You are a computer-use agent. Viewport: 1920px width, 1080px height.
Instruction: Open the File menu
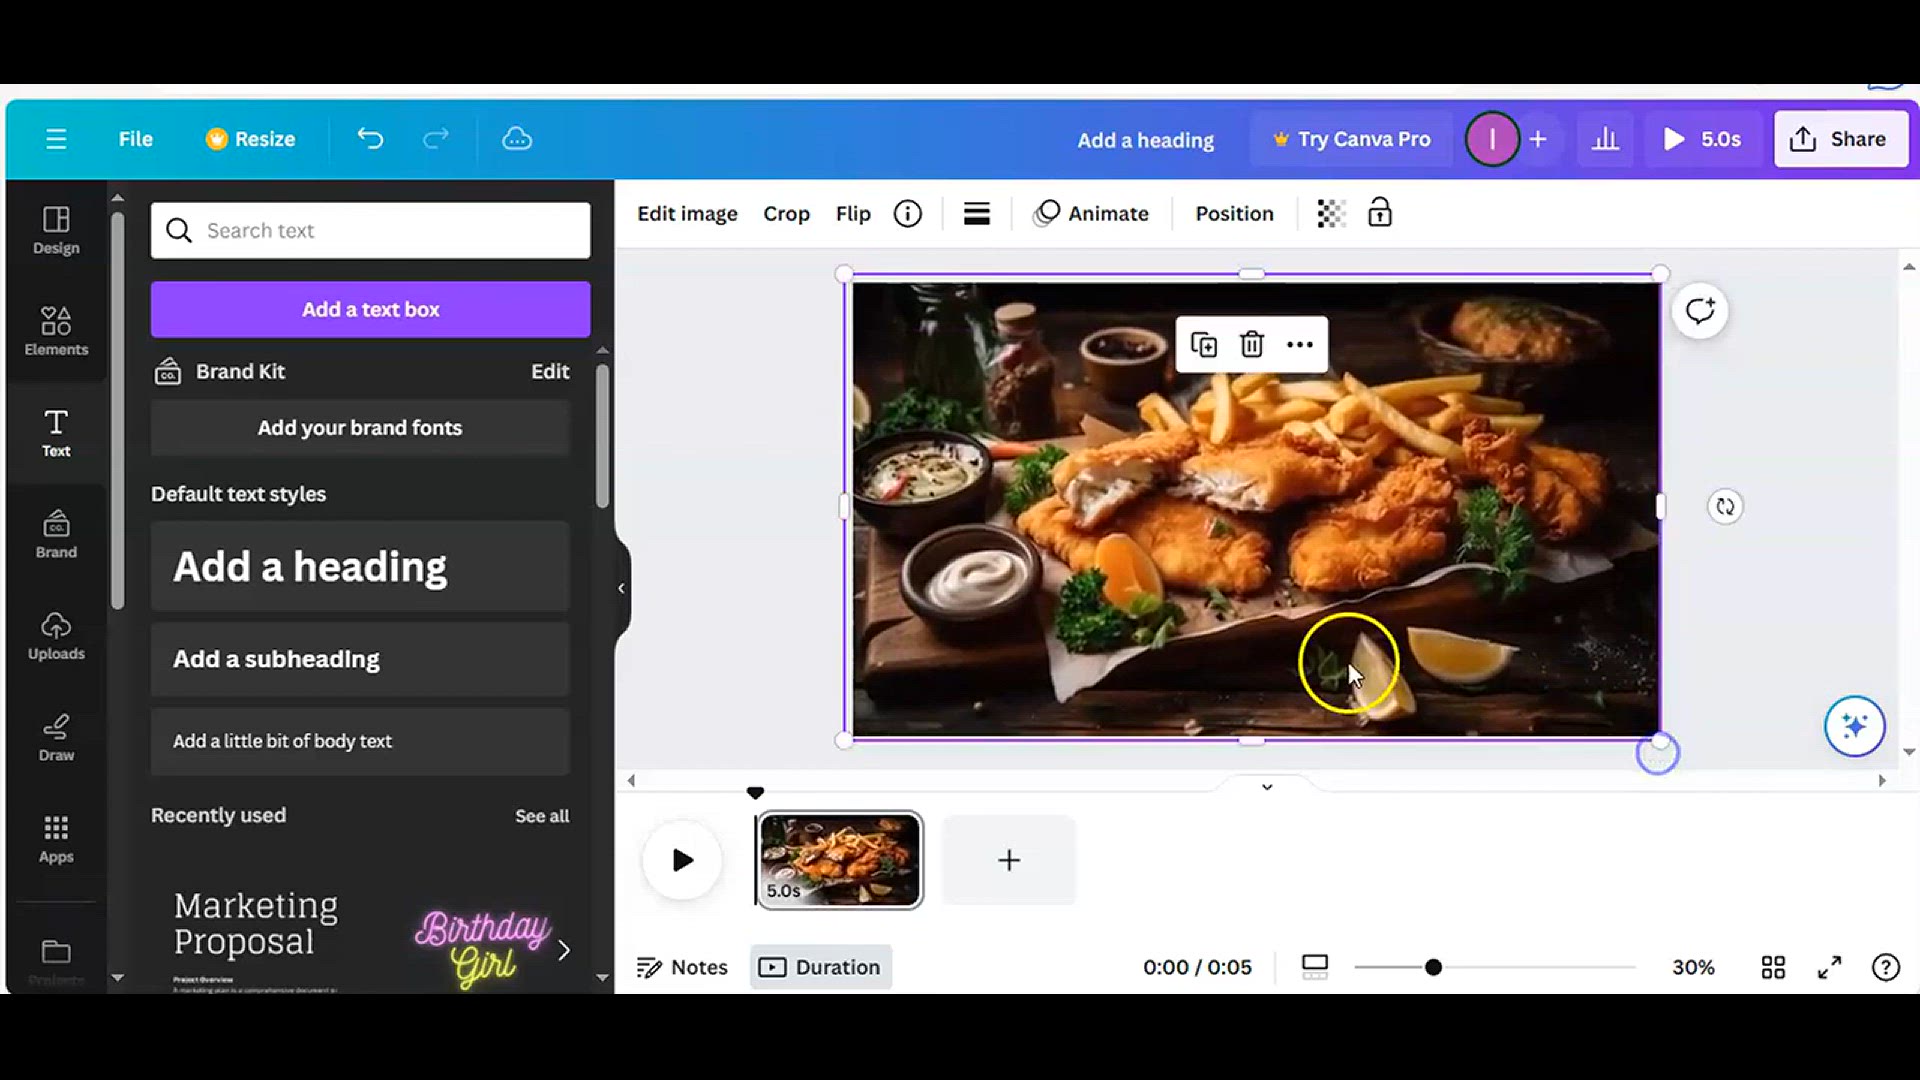click(x=135, y=139)
